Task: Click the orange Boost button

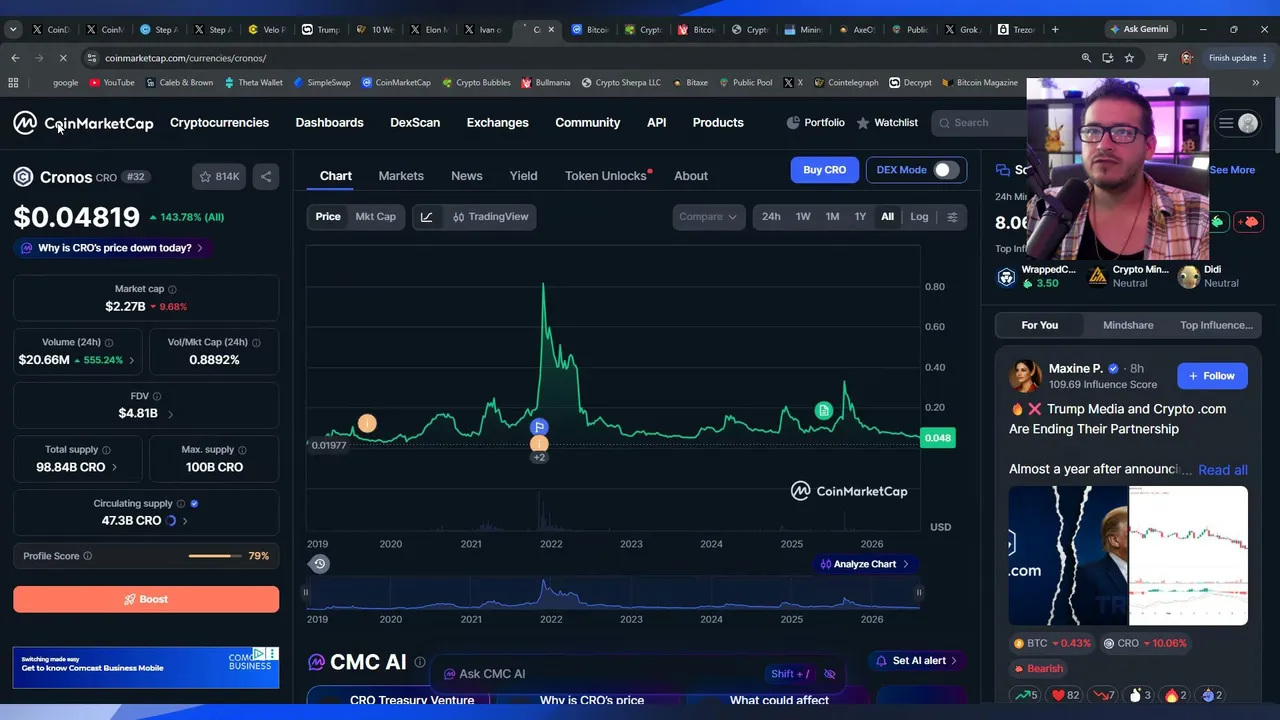Action: pyautogui.click(x=146, y=599)
